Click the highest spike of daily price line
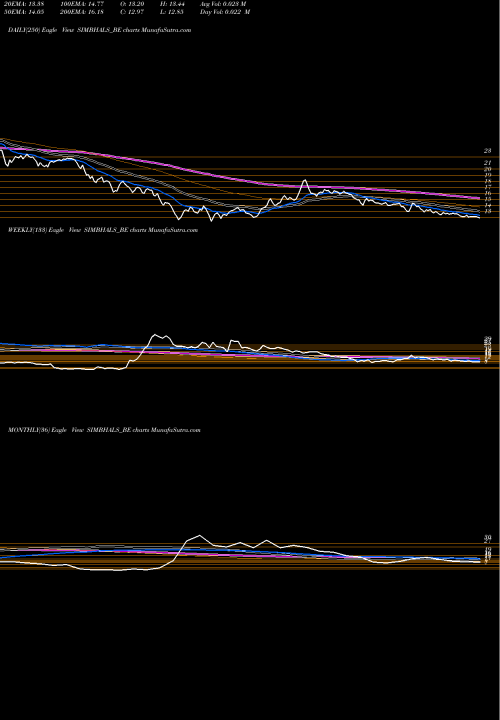500x720 pixels. tap(304, 180)
